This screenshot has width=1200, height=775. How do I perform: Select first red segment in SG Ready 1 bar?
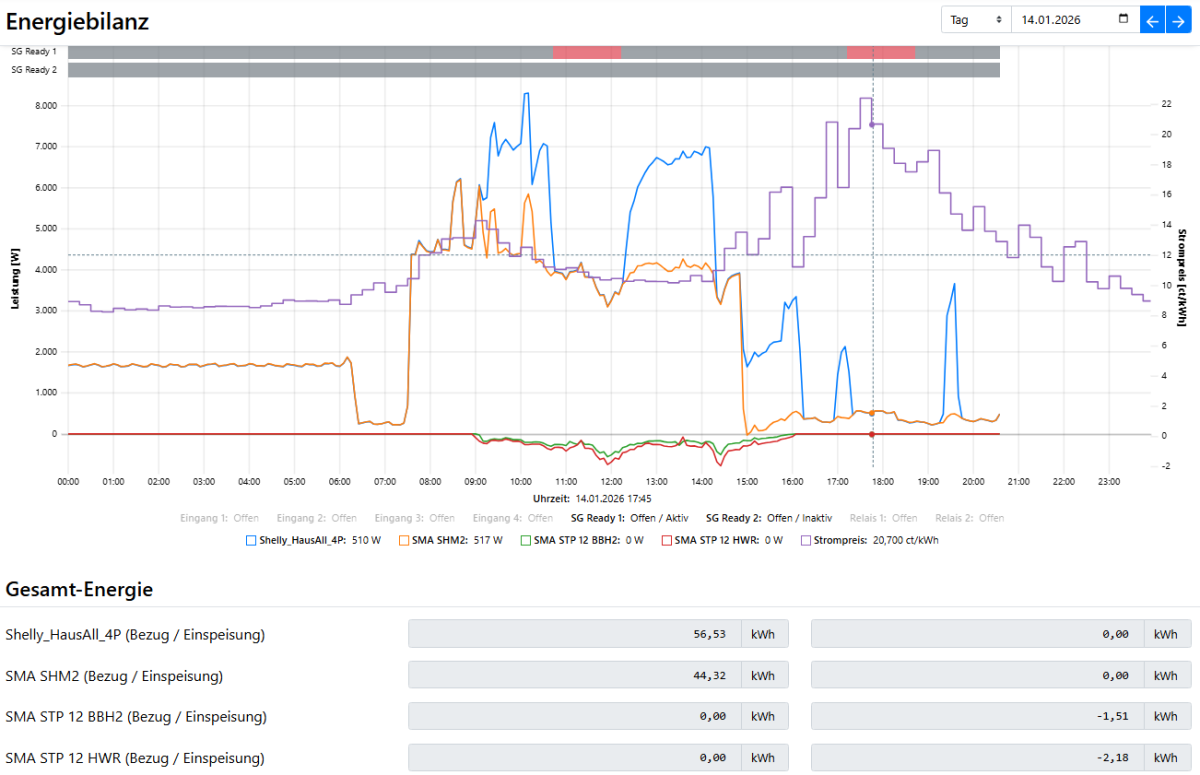[587, 52]
